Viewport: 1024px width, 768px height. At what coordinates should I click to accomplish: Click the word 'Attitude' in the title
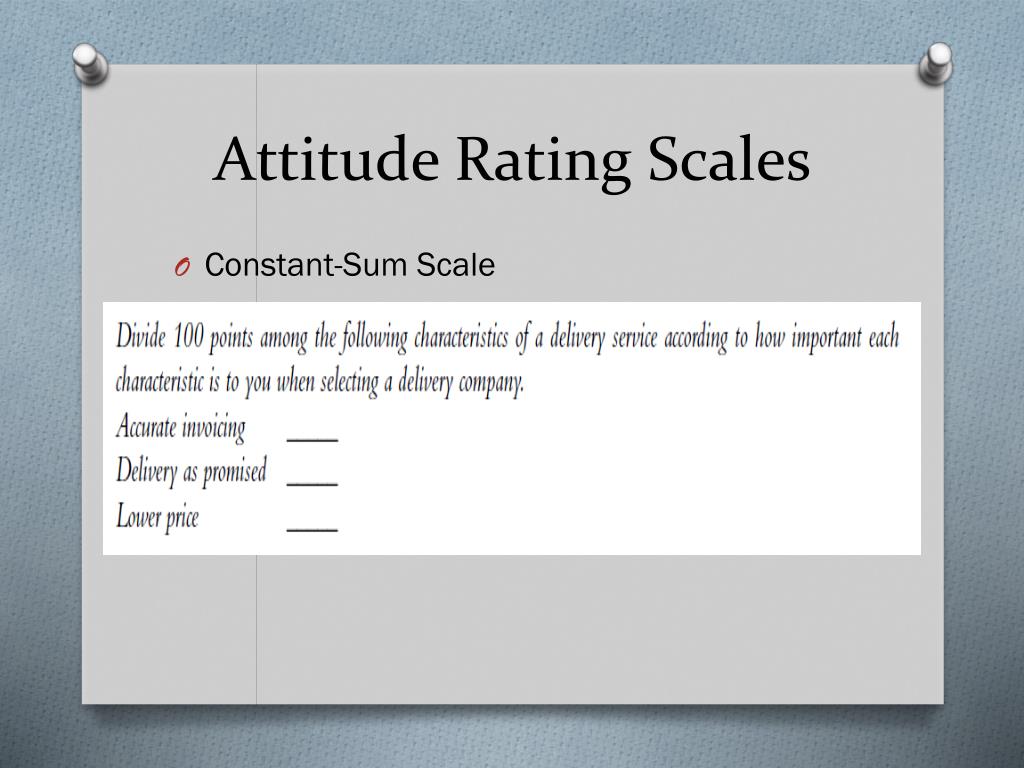(326, 159)
